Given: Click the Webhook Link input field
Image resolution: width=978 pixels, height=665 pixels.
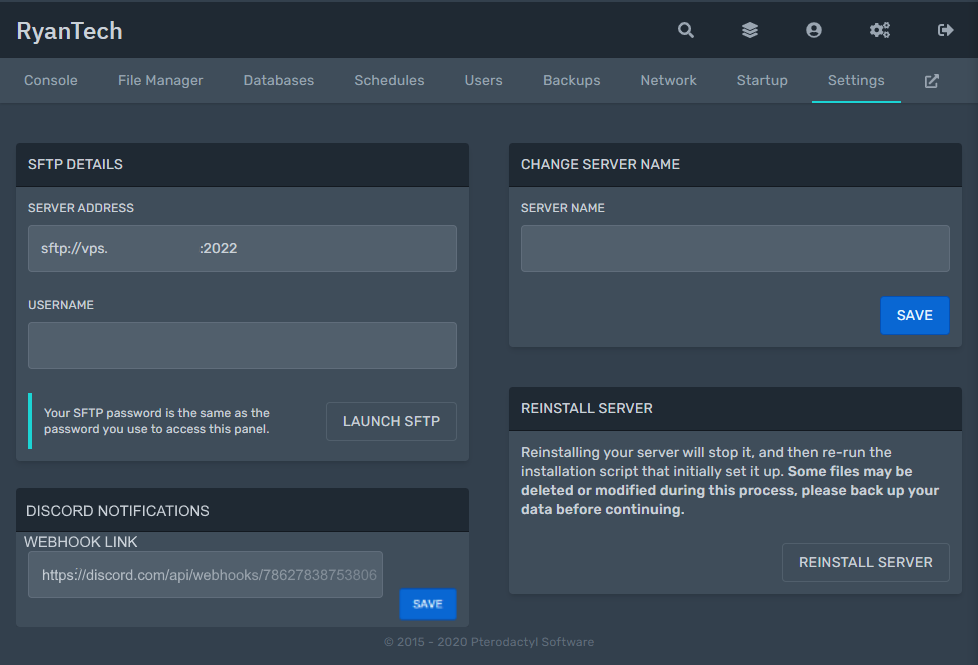Looking at the screenshot, I should [205, 575].
